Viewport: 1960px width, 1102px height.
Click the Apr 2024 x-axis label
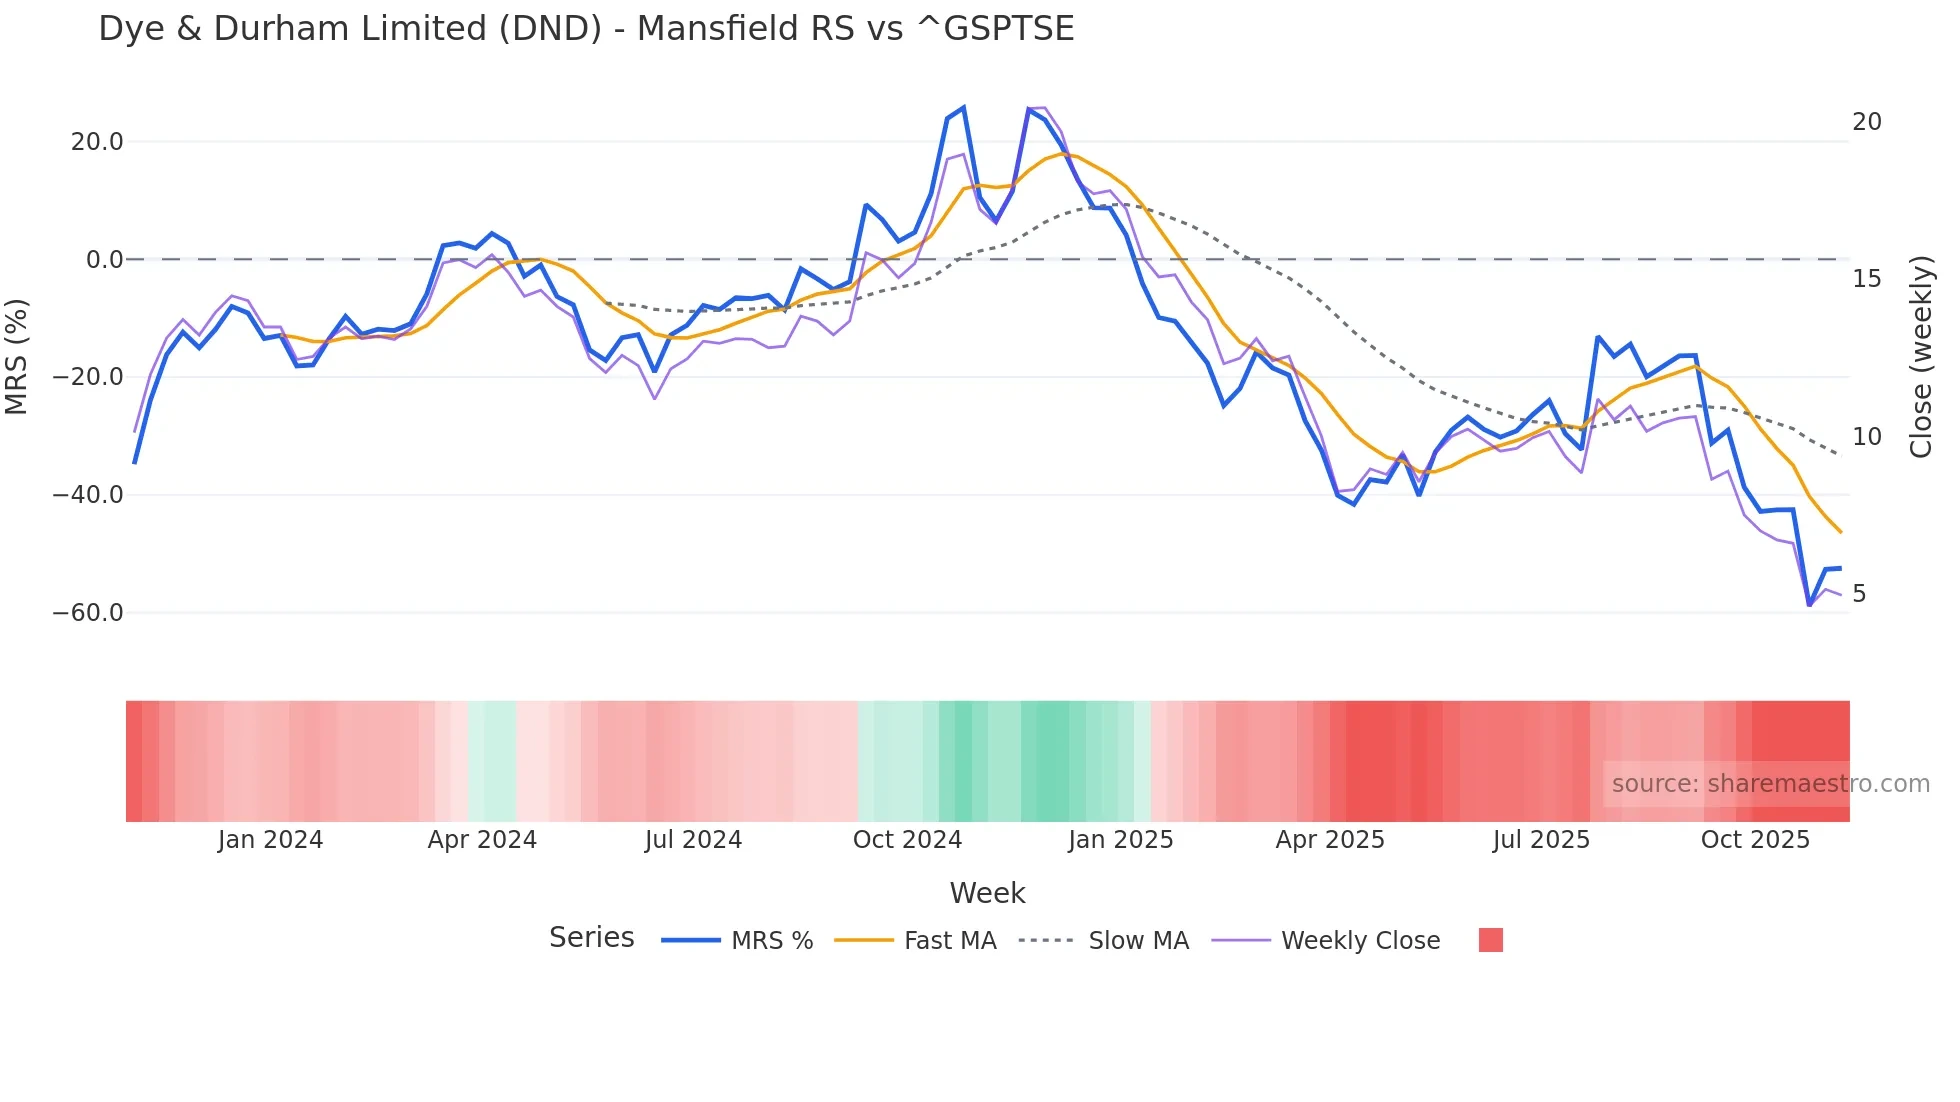click(482, 840)
